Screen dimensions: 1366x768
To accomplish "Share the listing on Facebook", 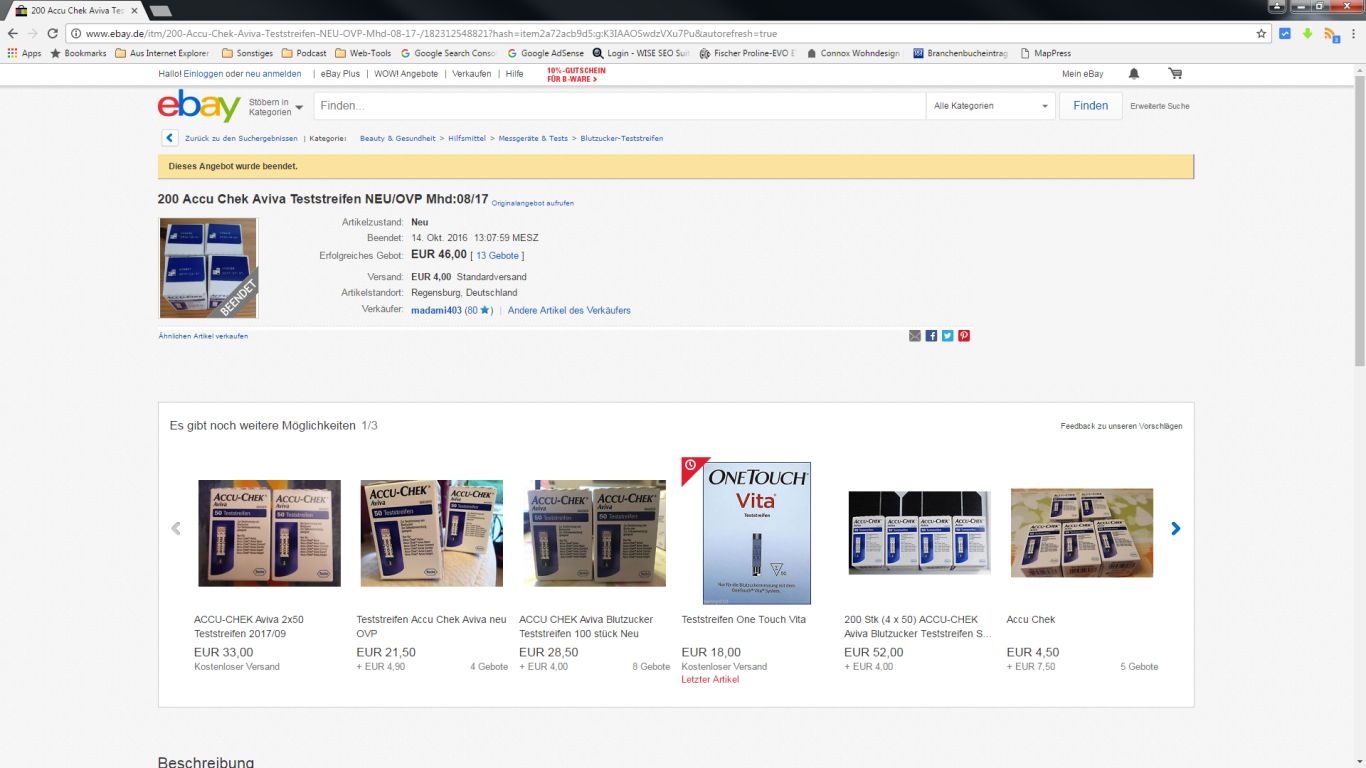I will 931,336.
